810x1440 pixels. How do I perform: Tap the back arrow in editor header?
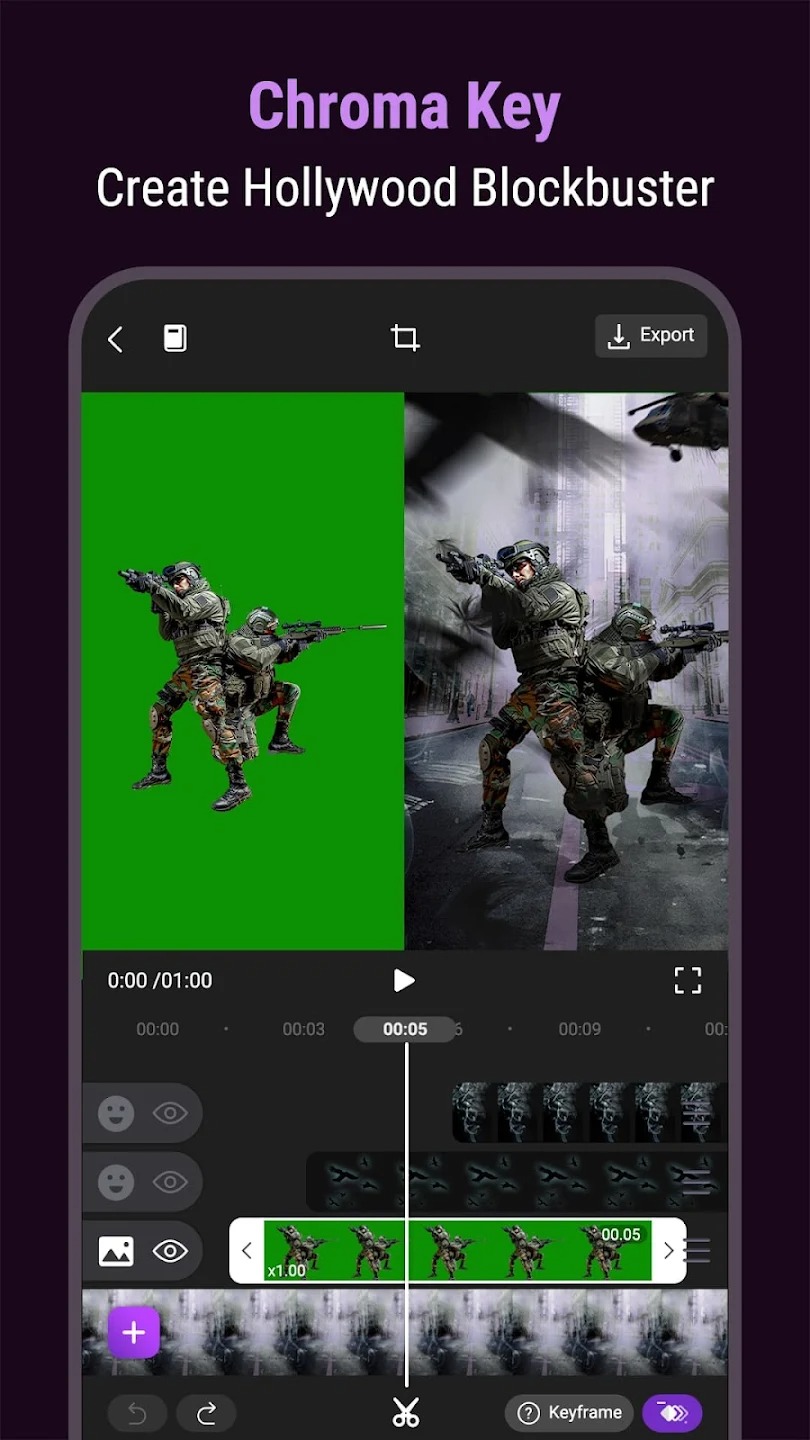116,340
